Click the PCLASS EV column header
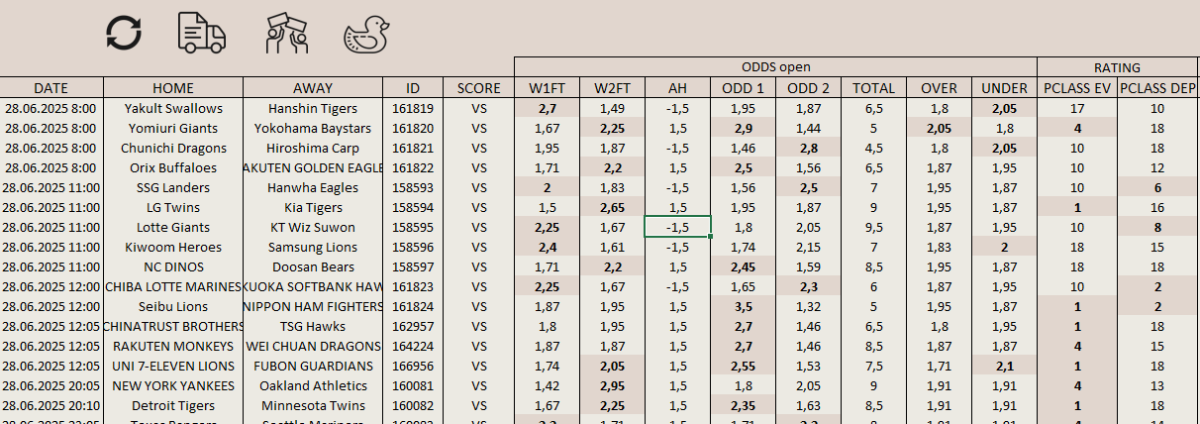Viewport: 1200px width, 424px height. click(1077, 88)
